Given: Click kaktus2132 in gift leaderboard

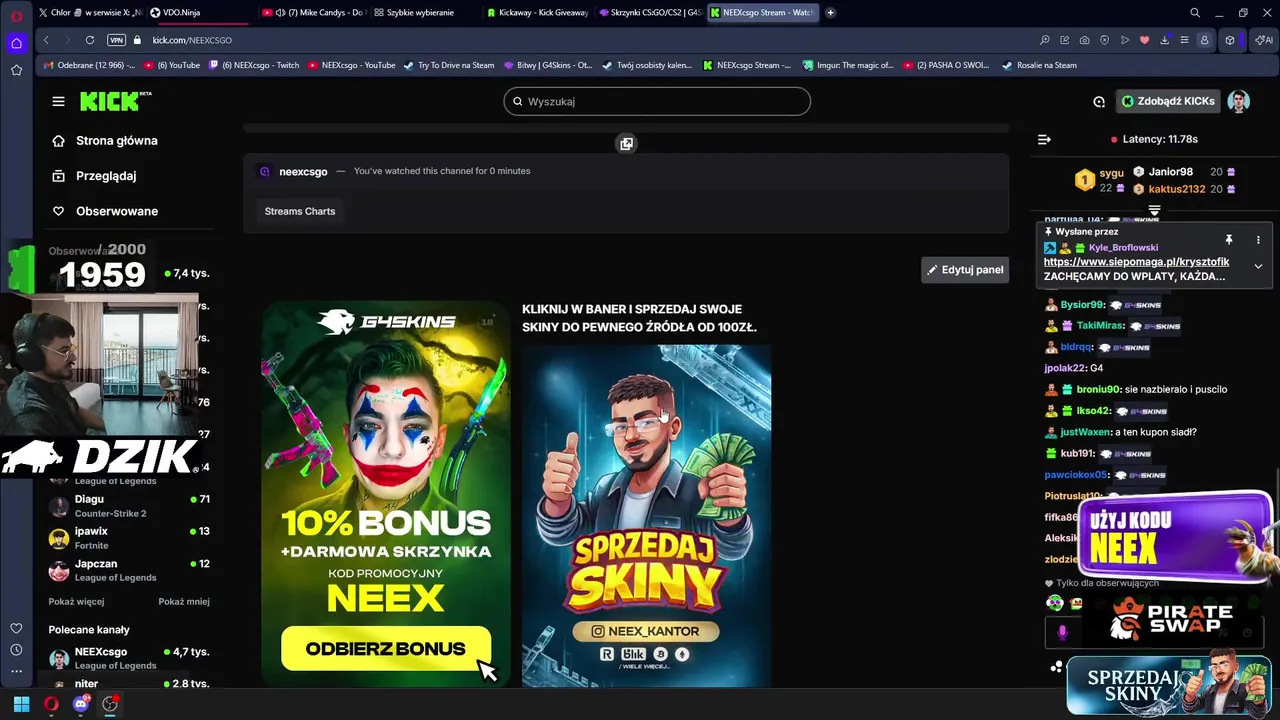Looking at the screenshot, I should point(1176,189).
